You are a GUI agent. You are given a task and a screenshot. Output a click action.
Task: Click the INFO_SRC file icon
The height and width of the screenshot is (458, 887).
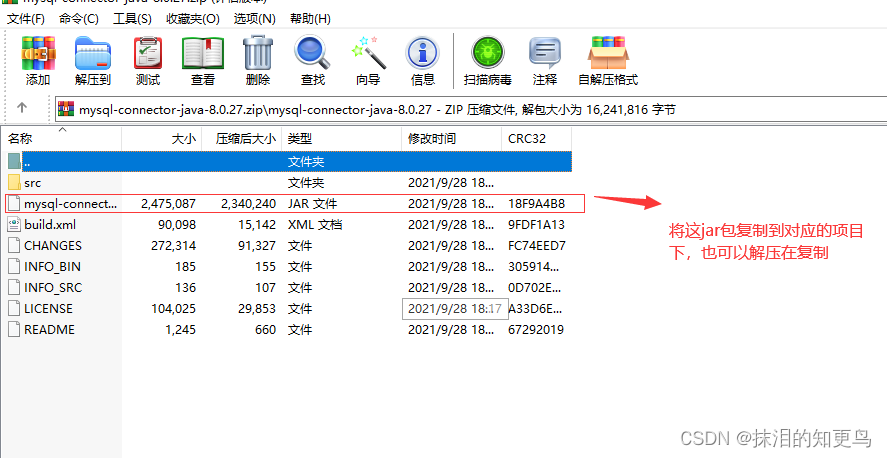pos(15,287)
